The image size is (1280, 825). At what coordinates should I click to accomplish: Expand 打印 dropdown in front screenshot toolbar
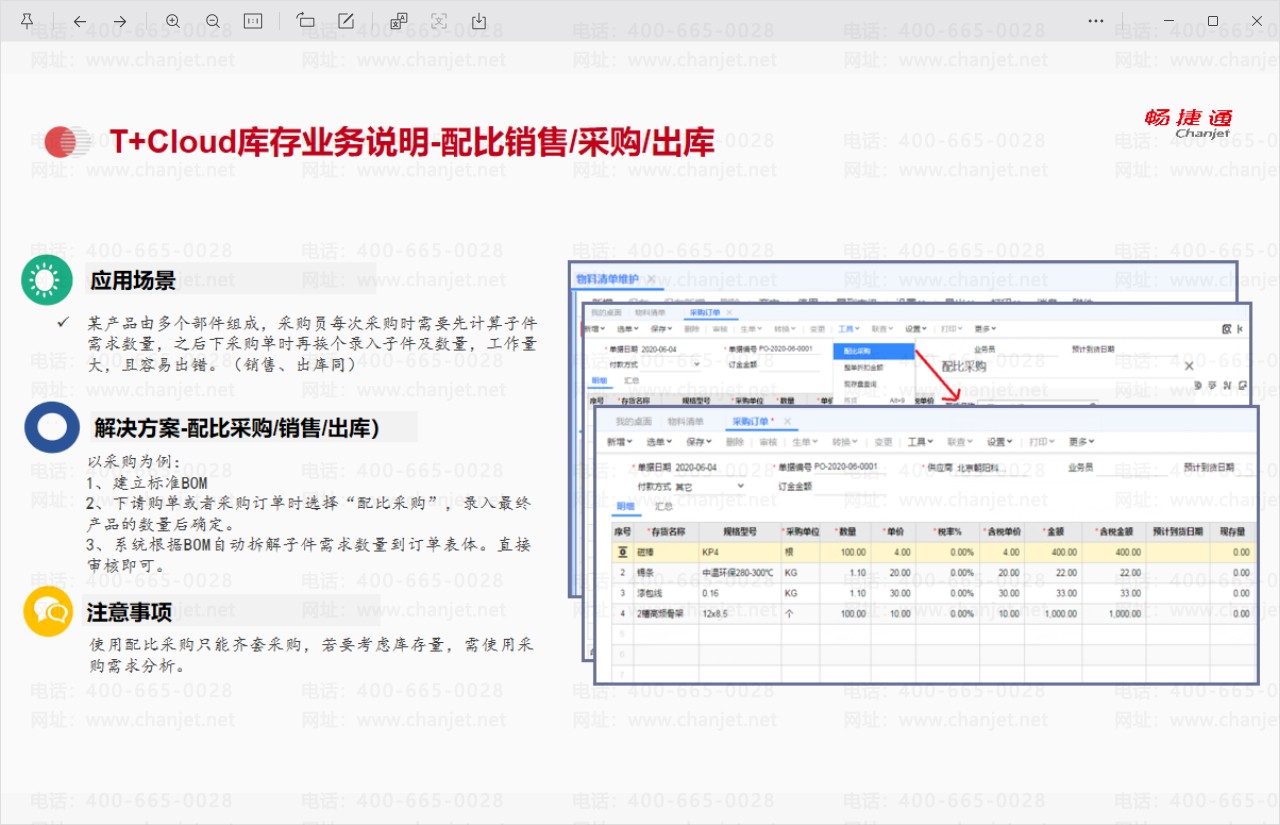point(1042,442)
